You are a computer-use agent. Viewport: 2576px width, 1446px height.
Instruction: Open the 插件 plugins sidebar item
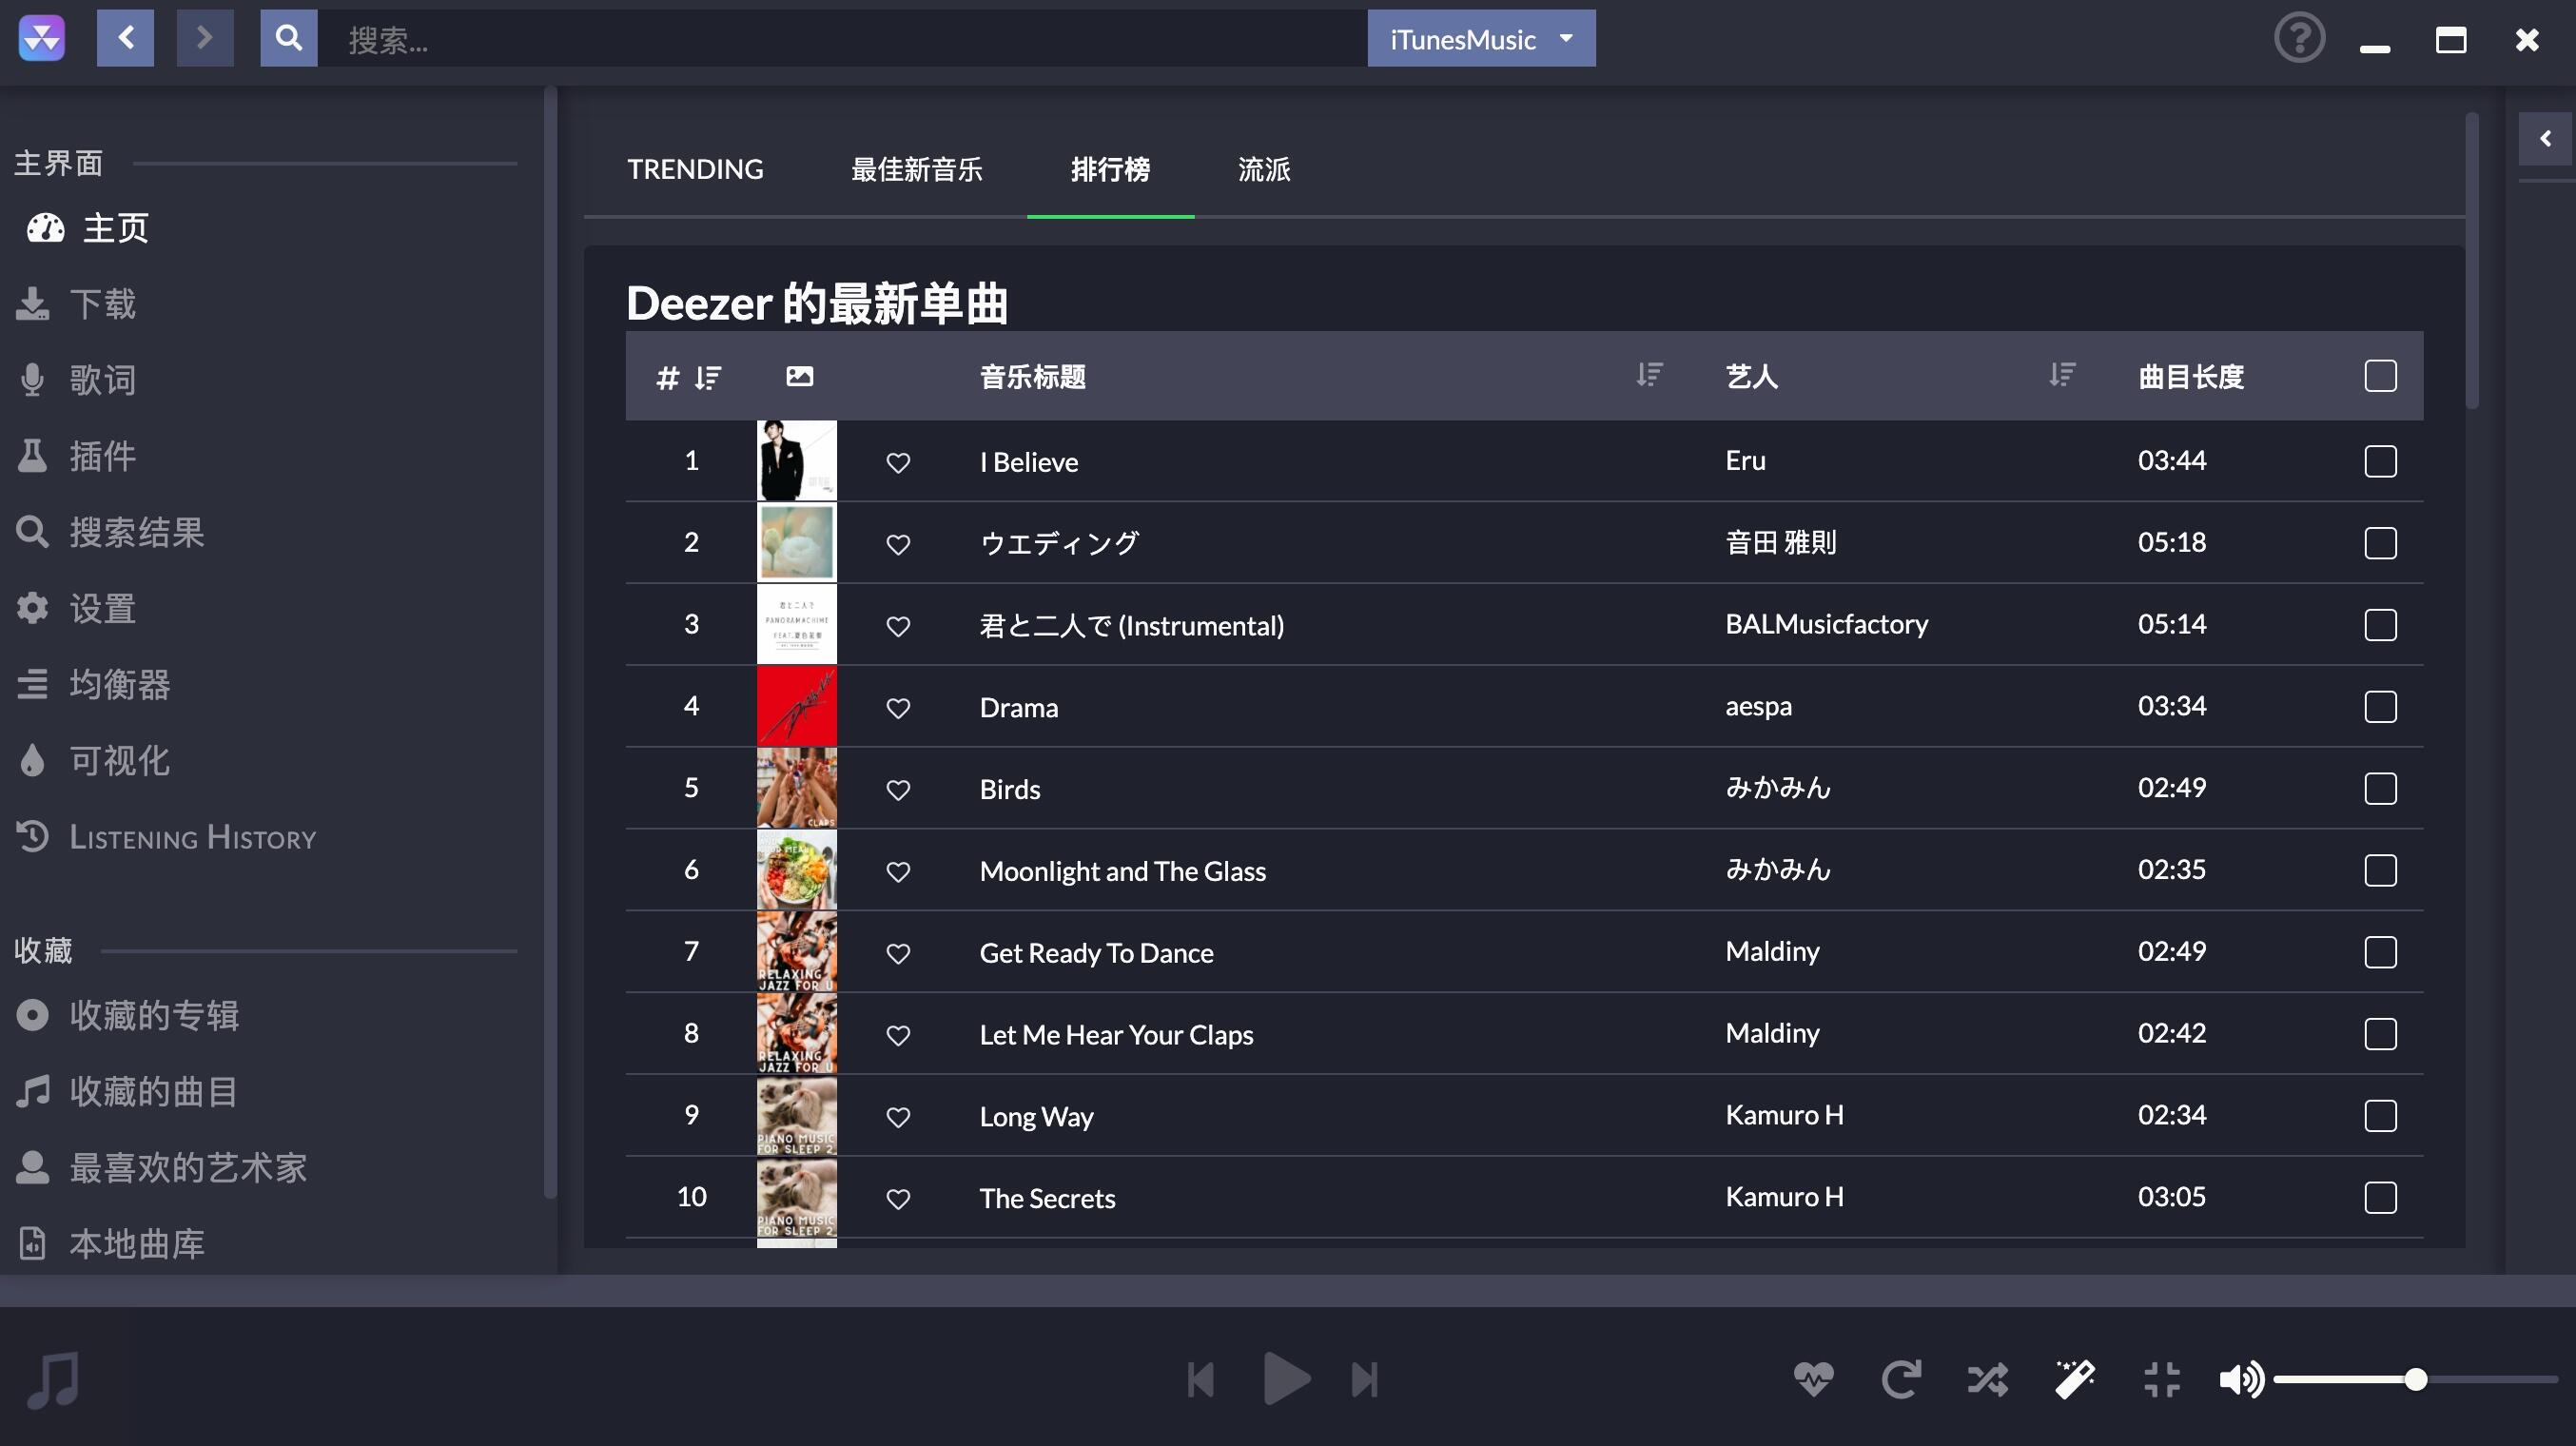(x=76, y=456)
